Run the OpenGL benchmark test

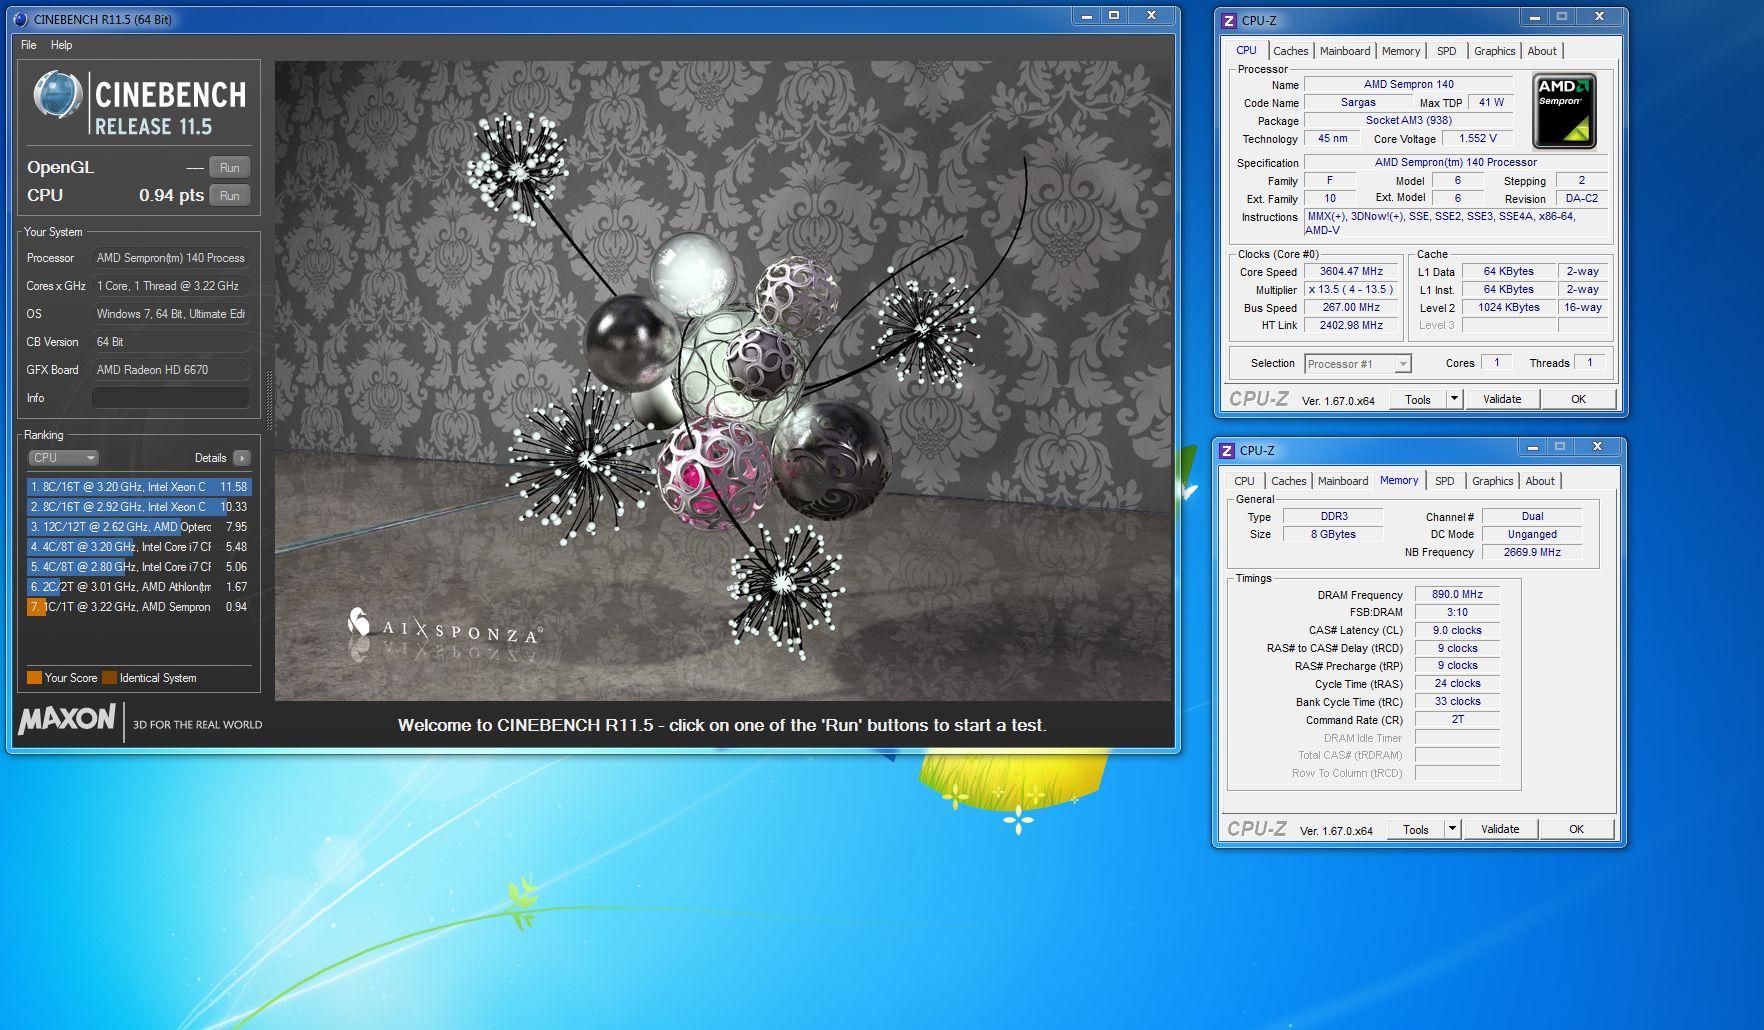coord(230,167)
